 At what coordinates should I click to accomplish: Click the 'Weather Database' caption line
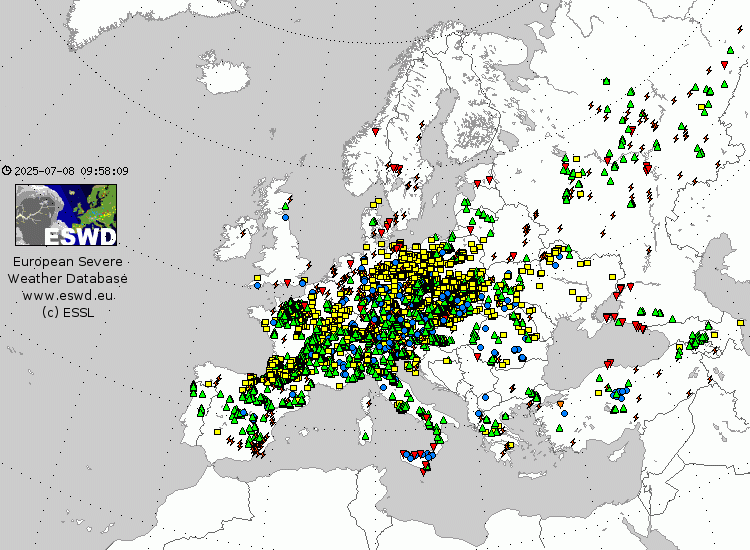(x=67, y=278)
